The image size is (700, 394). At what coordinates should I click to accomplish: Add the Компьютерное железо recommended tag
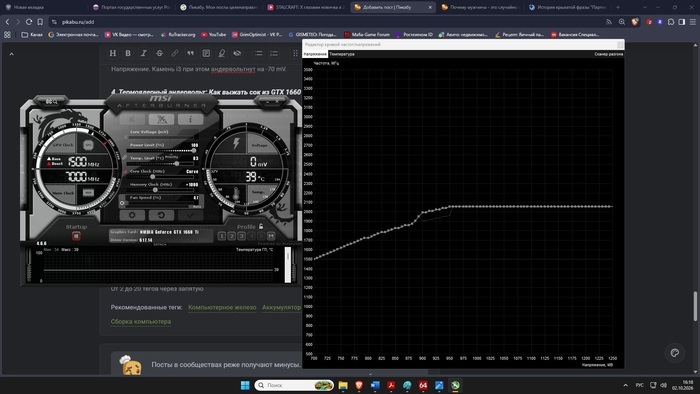tap(222, 307)
